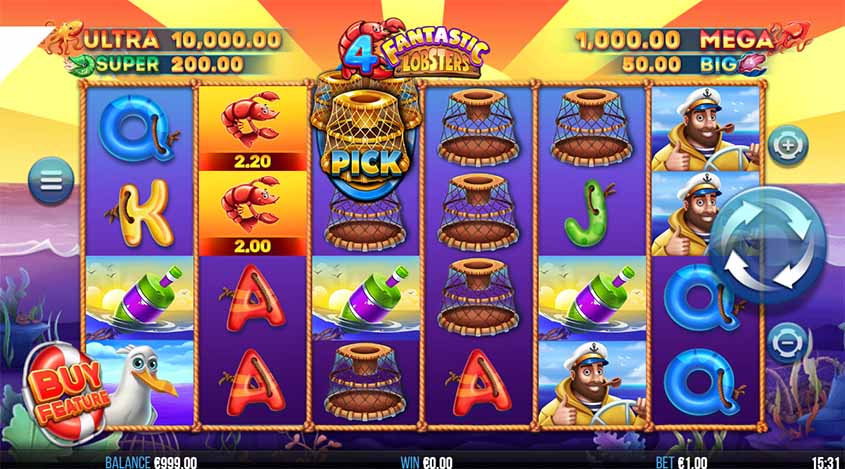Click the lobster symbol showing 2.00
This screenshot has width=845, height=469.
(x=252, y=213)
